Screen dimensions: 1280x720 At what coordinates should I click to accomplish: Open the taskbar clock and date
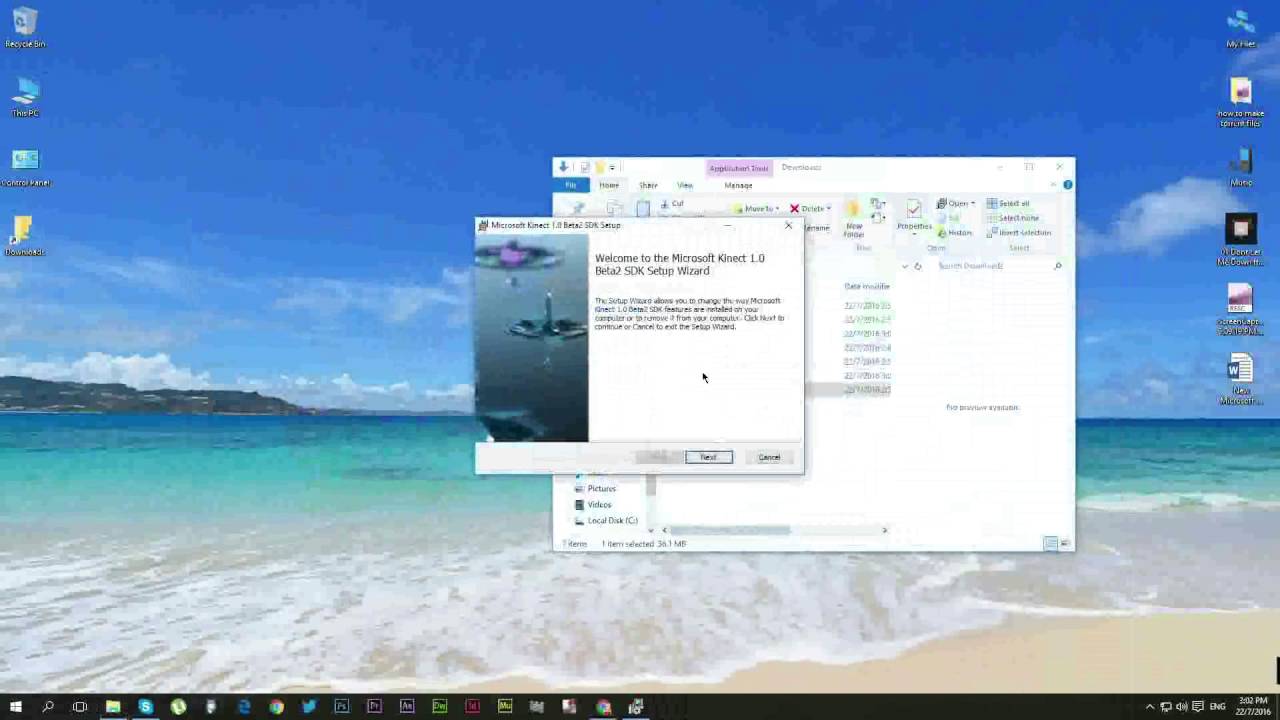point(1252,707)
